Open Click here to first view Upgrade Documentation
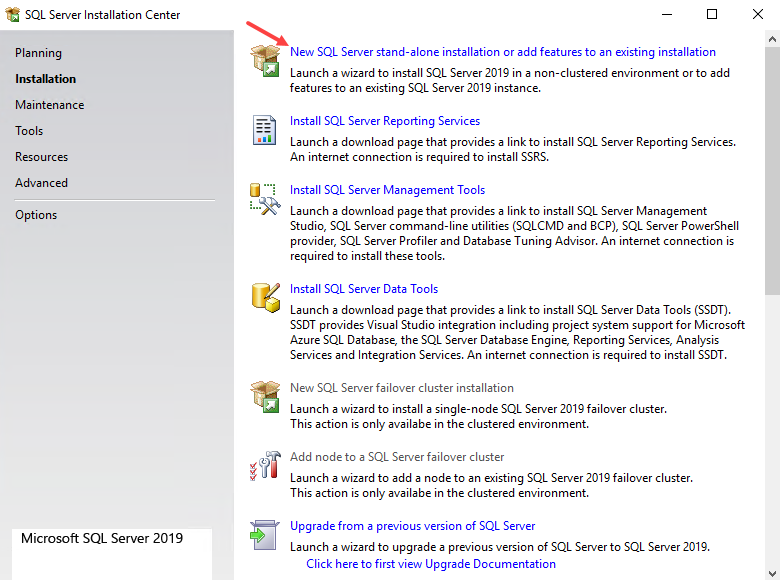The image size is (780, 580). 431,564
